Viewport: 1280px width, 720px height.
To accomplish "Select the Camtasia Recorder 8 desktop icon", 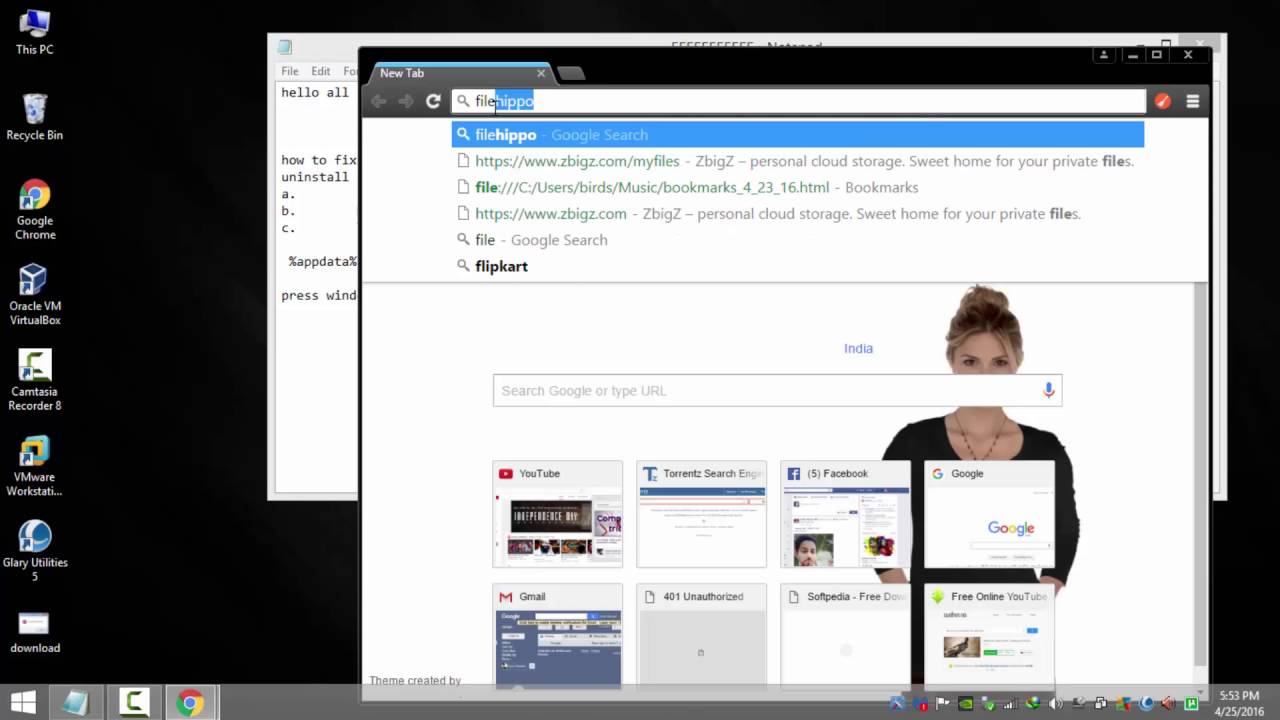I will pyautogui.click(x=35, y=381).
